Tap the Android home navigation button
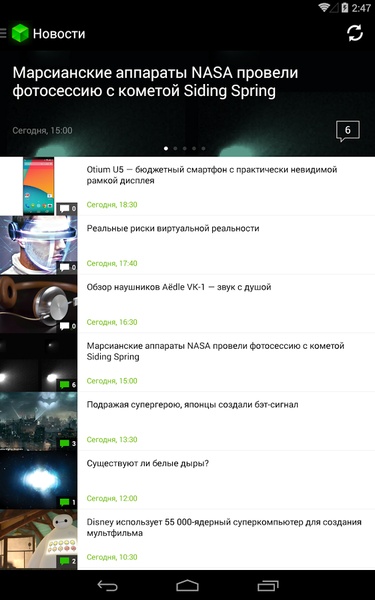The height and width of the screenshot is (600, 375). [188, 585]
